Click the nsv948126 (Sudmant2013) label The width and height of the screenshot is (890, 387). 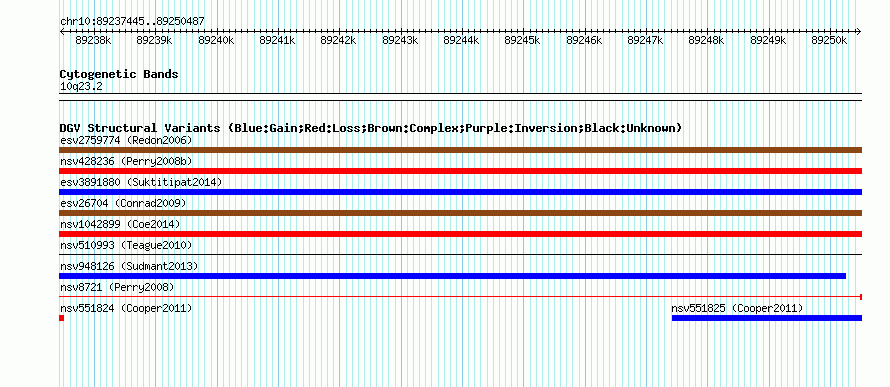[x=129, y=266]
